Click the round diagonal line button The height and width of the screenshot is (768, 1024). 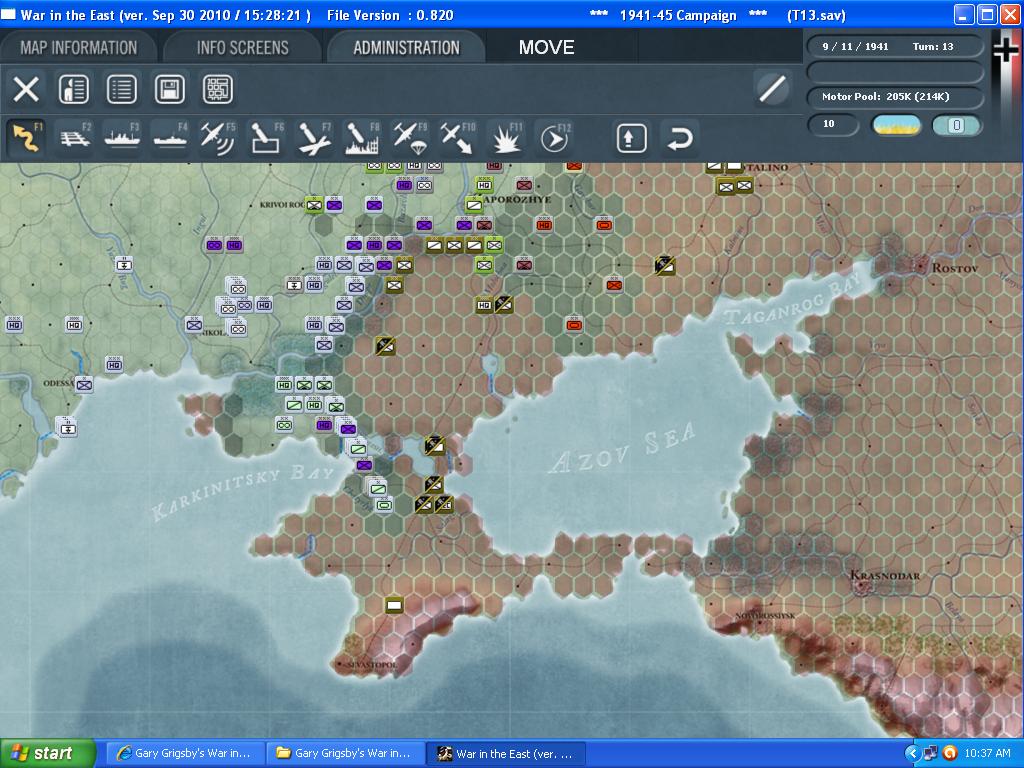(x=772, y=88)
